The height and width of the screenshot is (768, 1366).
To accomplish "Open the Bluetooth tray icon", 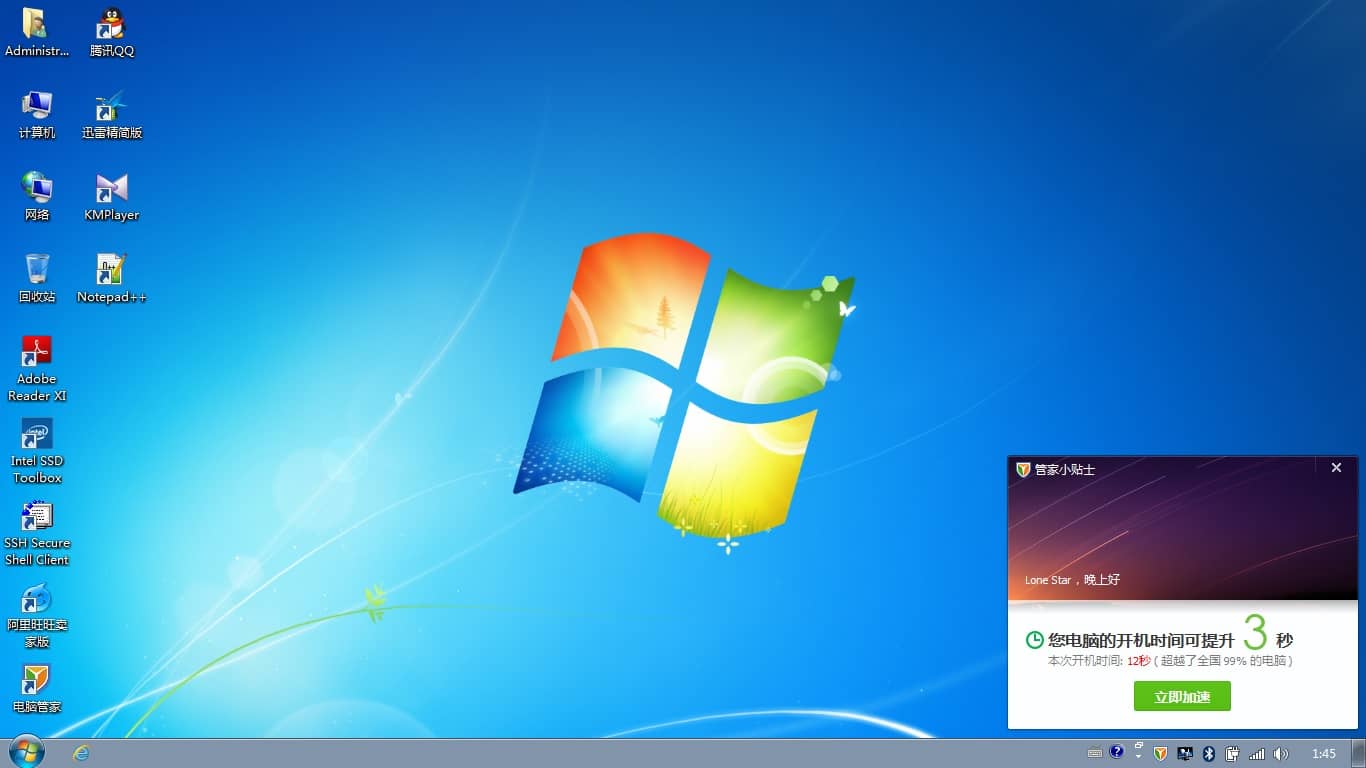I will [1209, 753].
